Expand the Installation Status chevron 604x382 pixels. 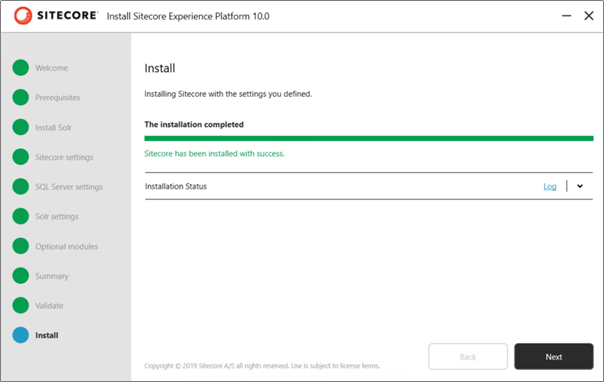coord(580,186)
